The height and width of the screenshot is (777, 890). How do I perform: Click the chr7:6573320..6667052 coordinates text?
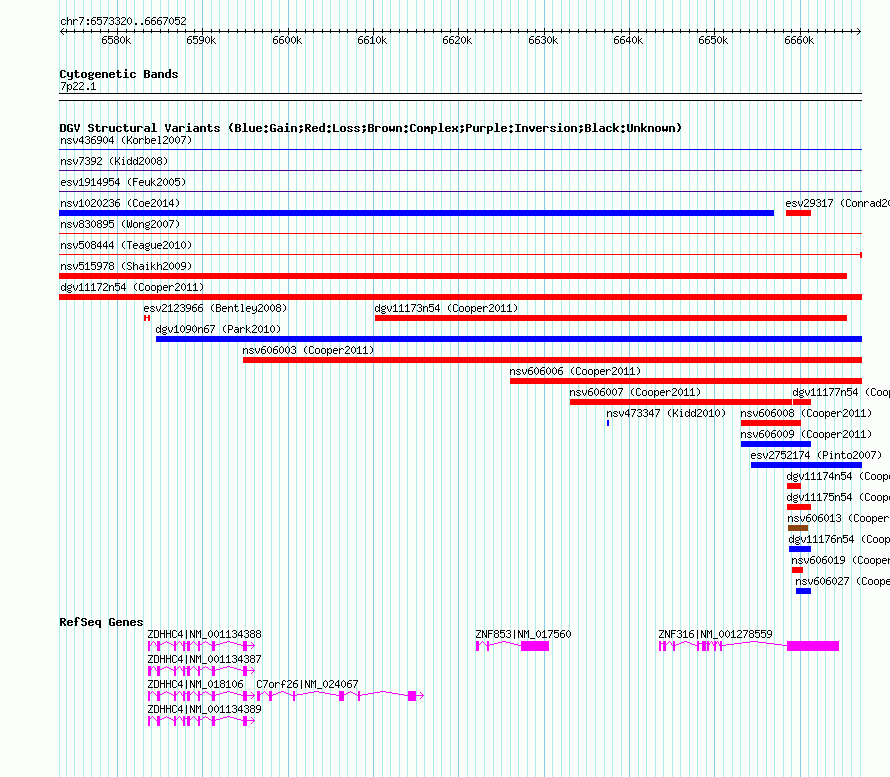coord(123,21)
